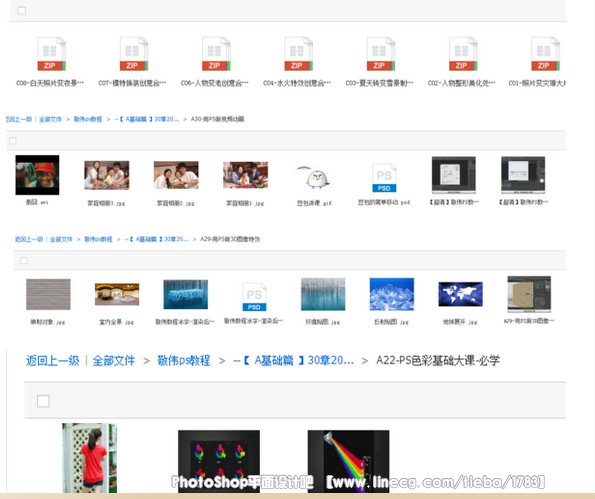Open the color wheels thumbnail in the A22 folder

[x=219, y=461]
